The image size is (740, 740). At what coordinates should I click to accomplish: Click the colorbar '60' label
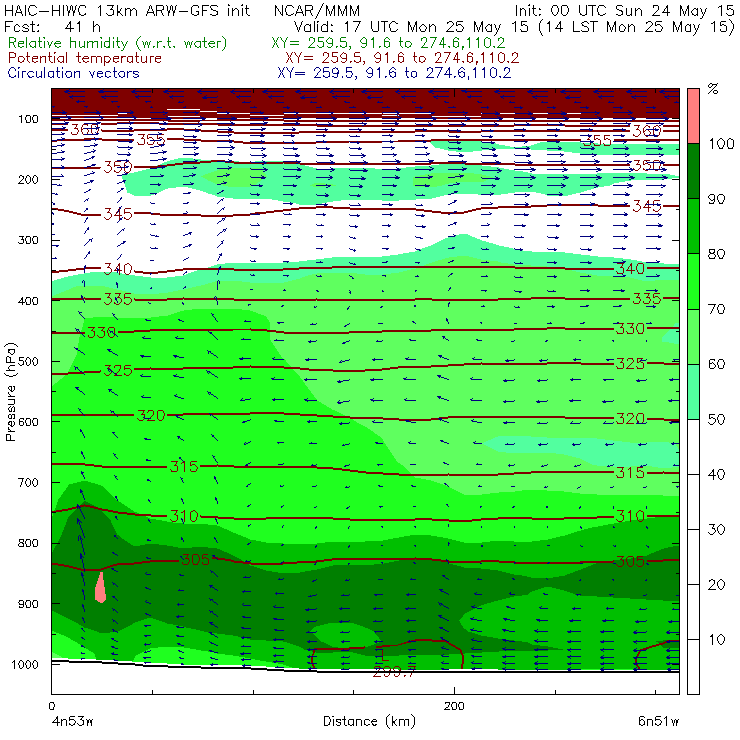pyautogui.click(x=717, y=364)
